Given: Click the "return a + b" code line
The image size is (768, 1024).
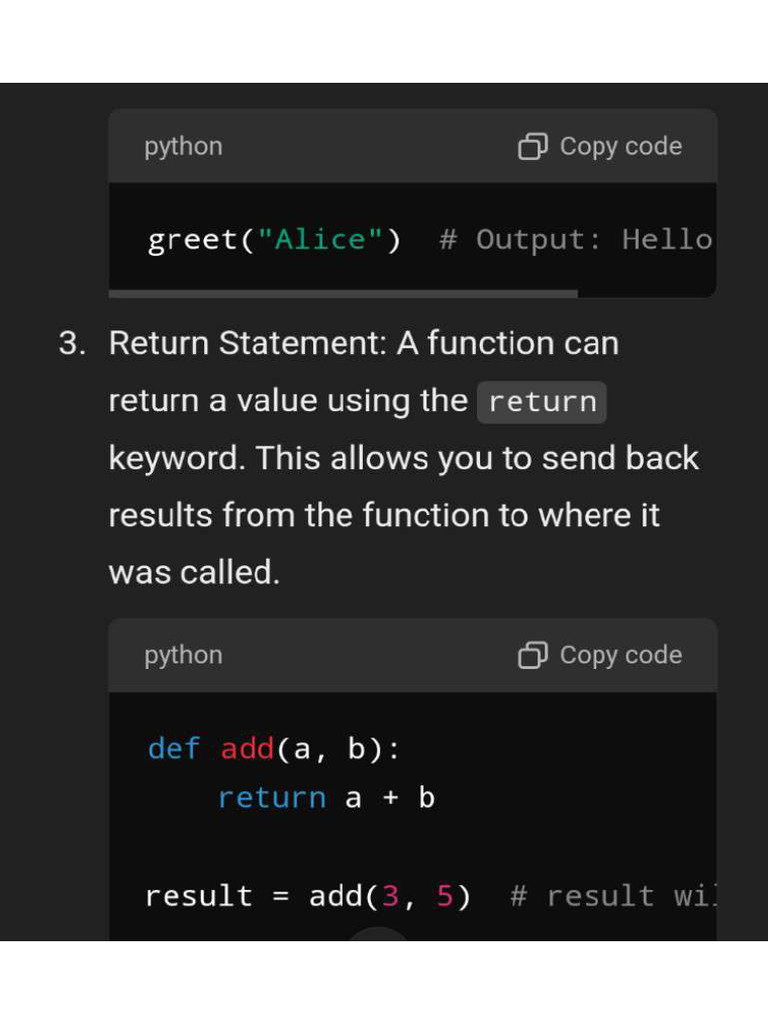Looking at the screenshot, I should tap(326, 798).
